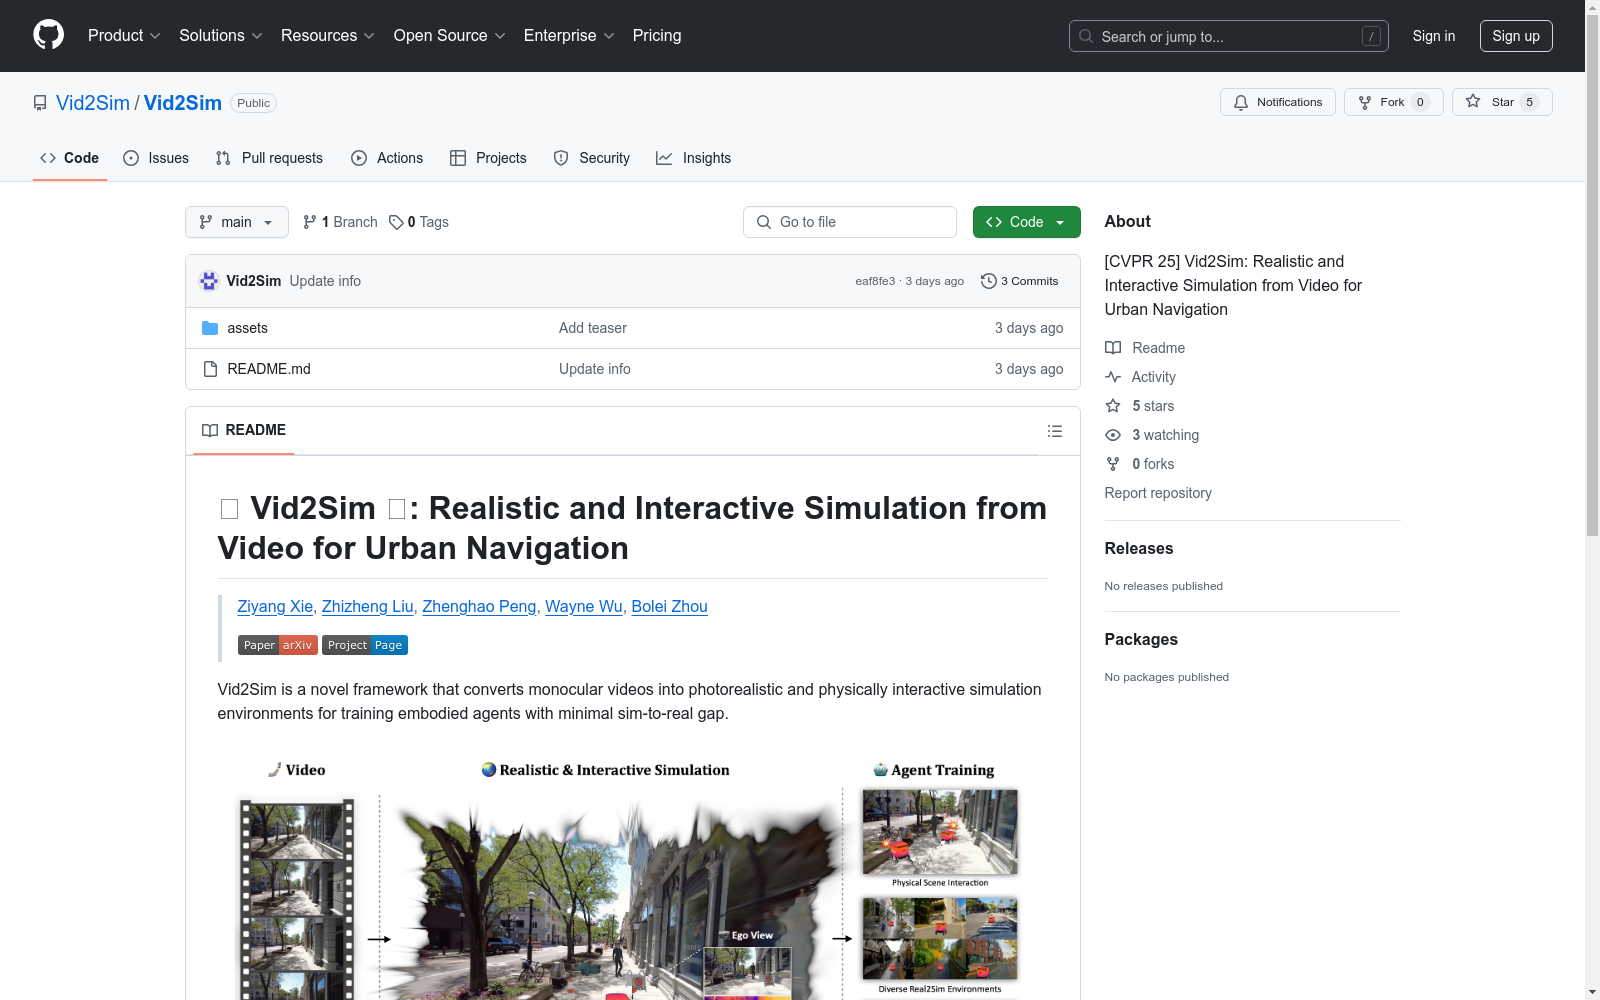The image size is (1600, 1000).
Task: Click the assets folder icon
Action: 210,328
